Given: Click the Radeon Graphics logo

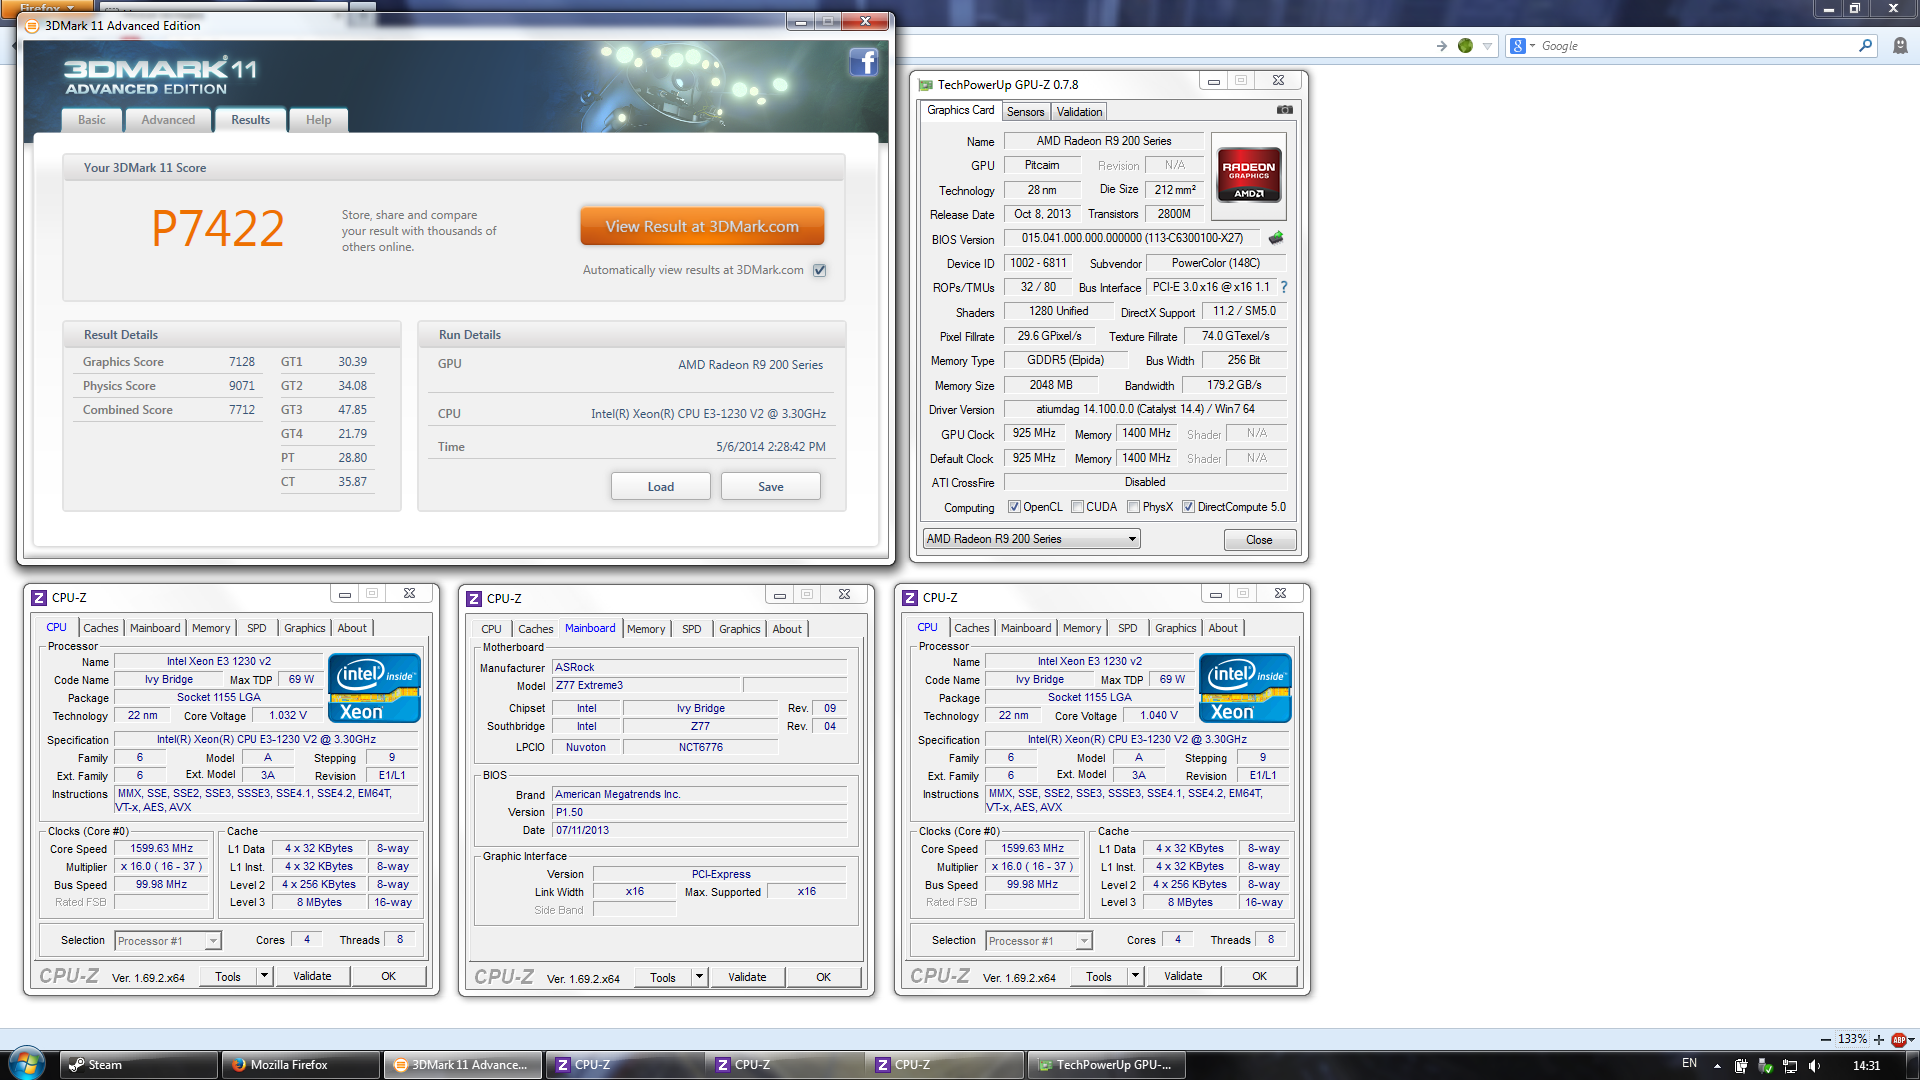Looking at the screenshot, I should pos(1248,175).
